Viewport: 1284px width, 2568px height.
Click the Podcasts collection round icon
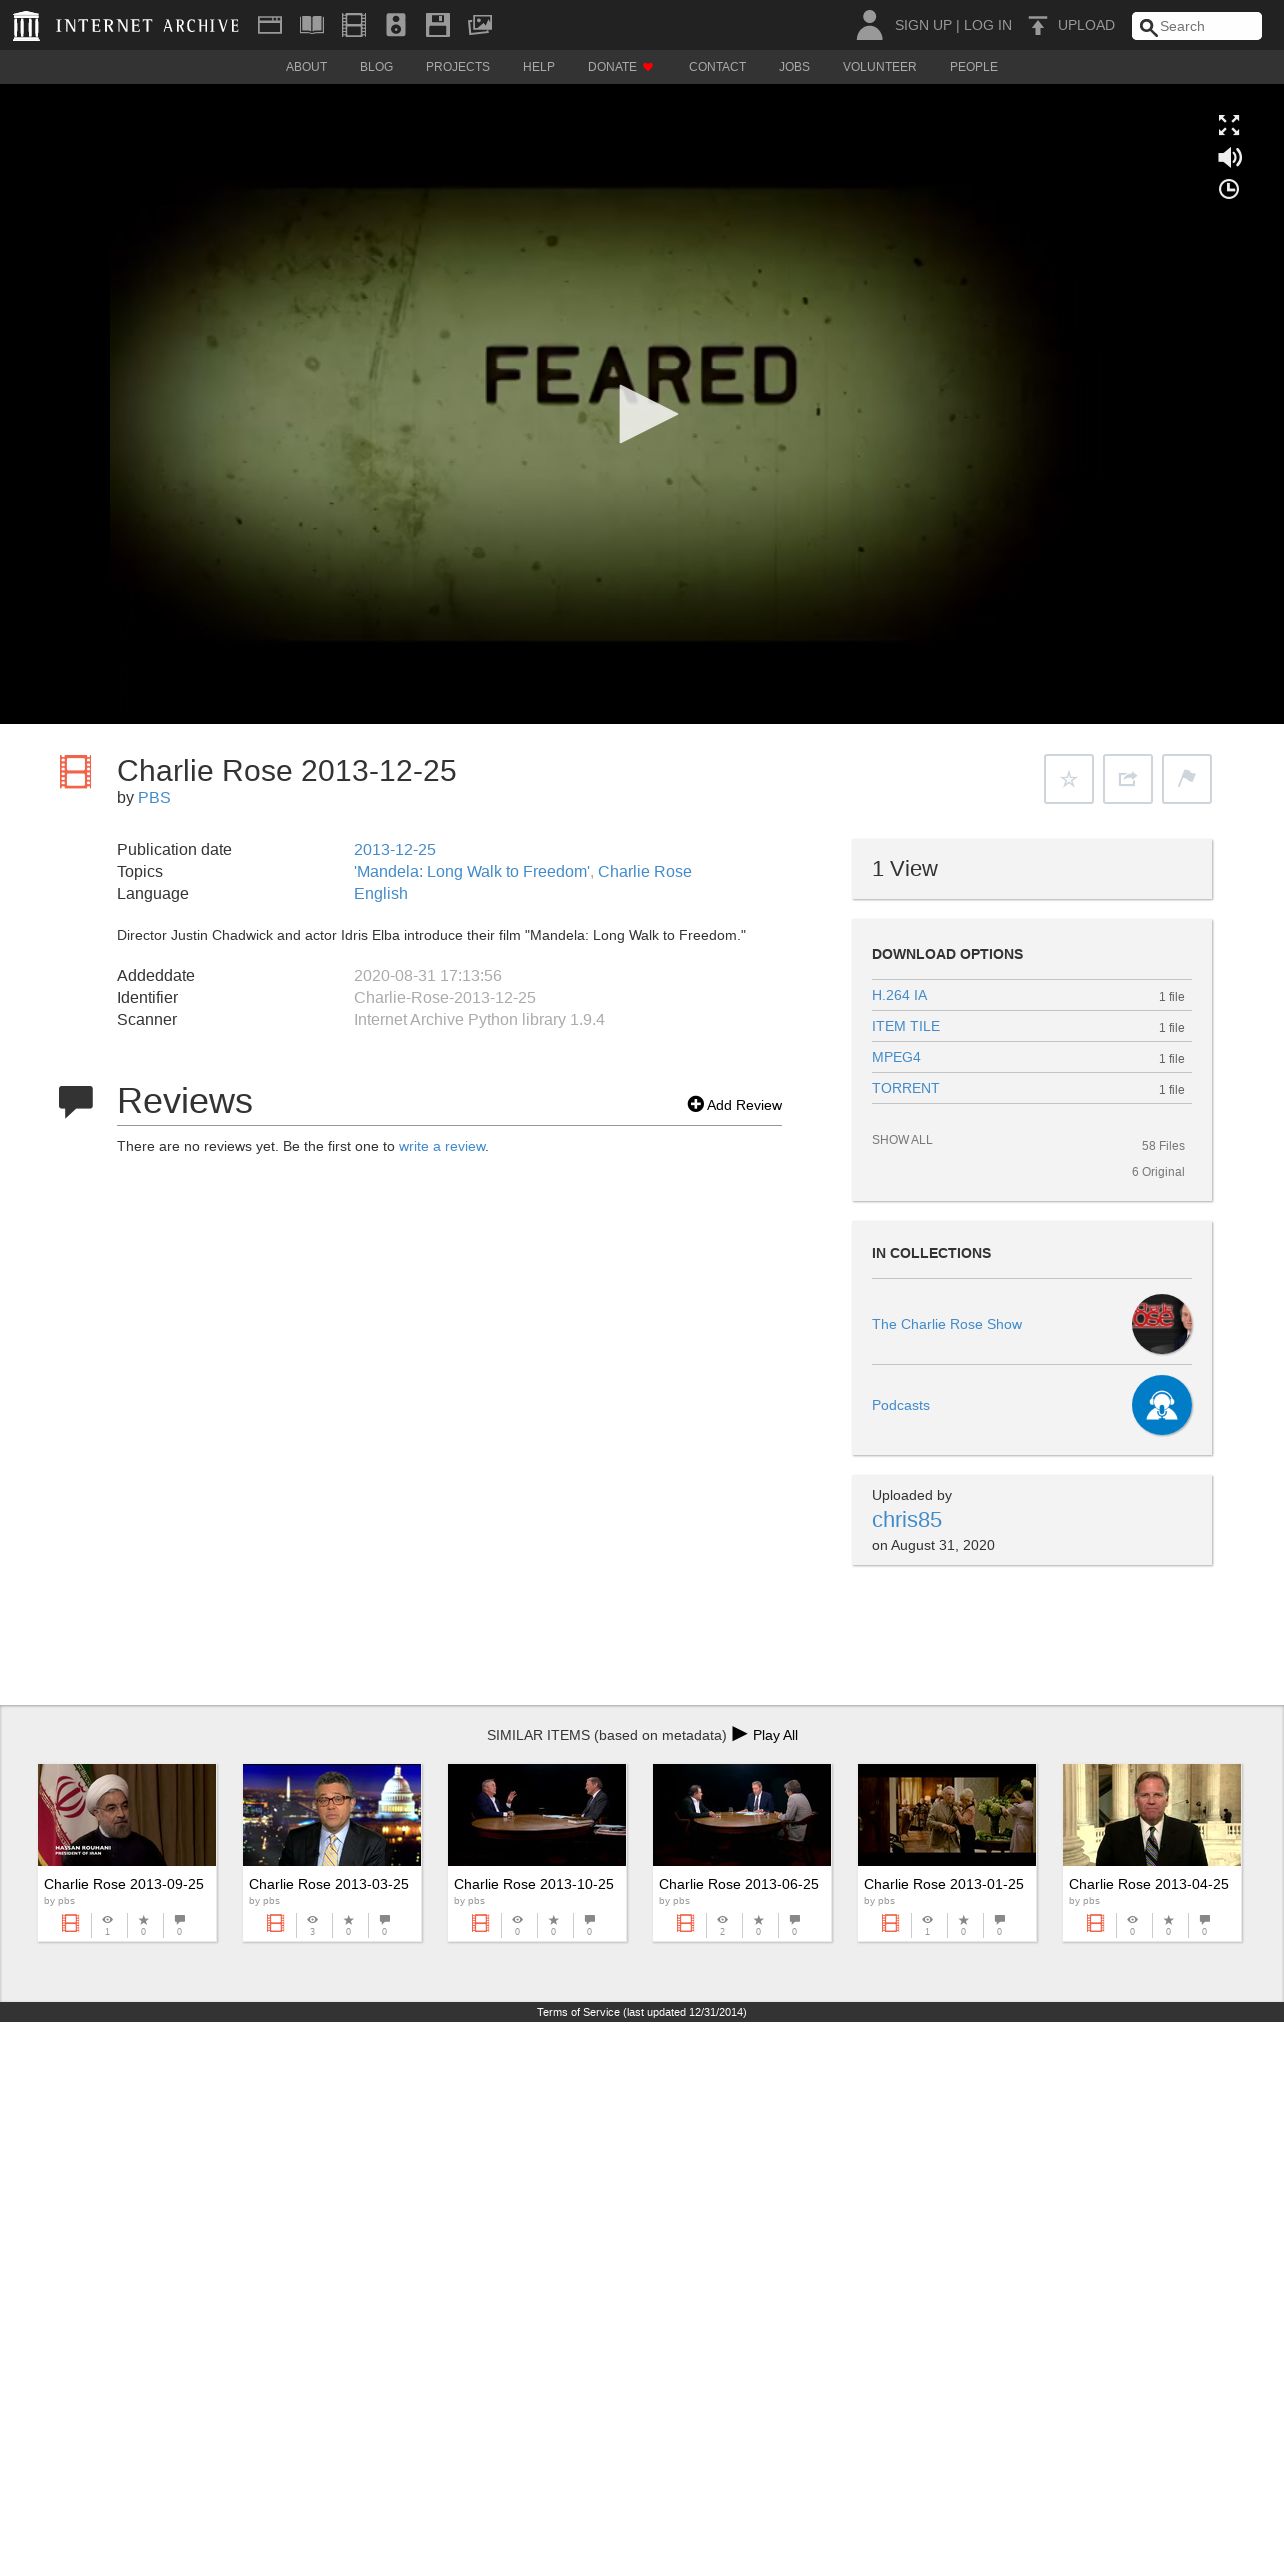1162,1405
